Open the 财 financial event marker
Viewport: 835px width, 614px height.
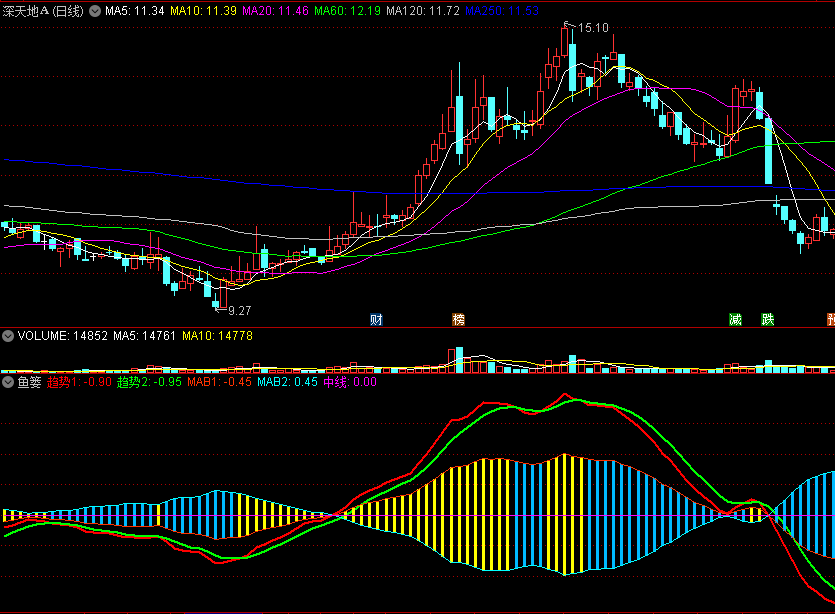click(x=376, y=320)
